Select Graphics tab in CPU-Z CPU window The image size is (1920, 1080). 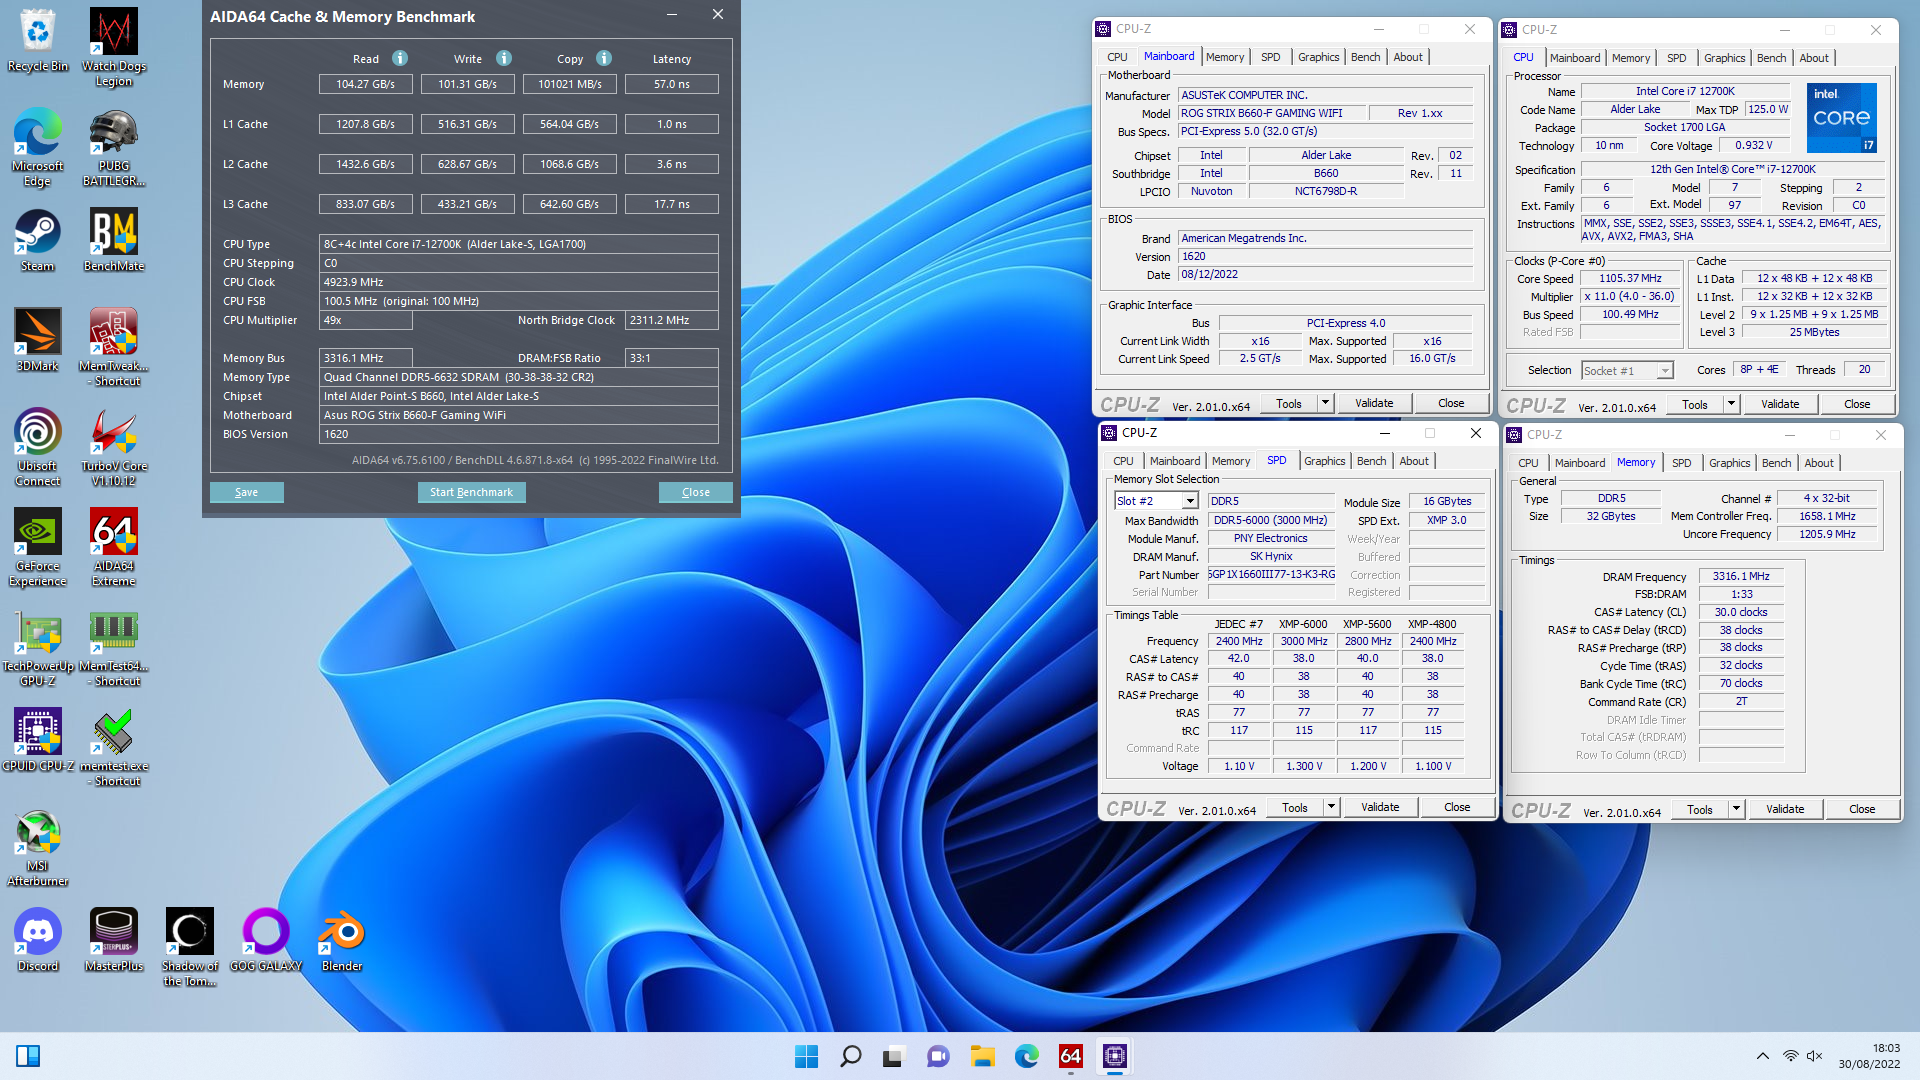point(1724,58)
